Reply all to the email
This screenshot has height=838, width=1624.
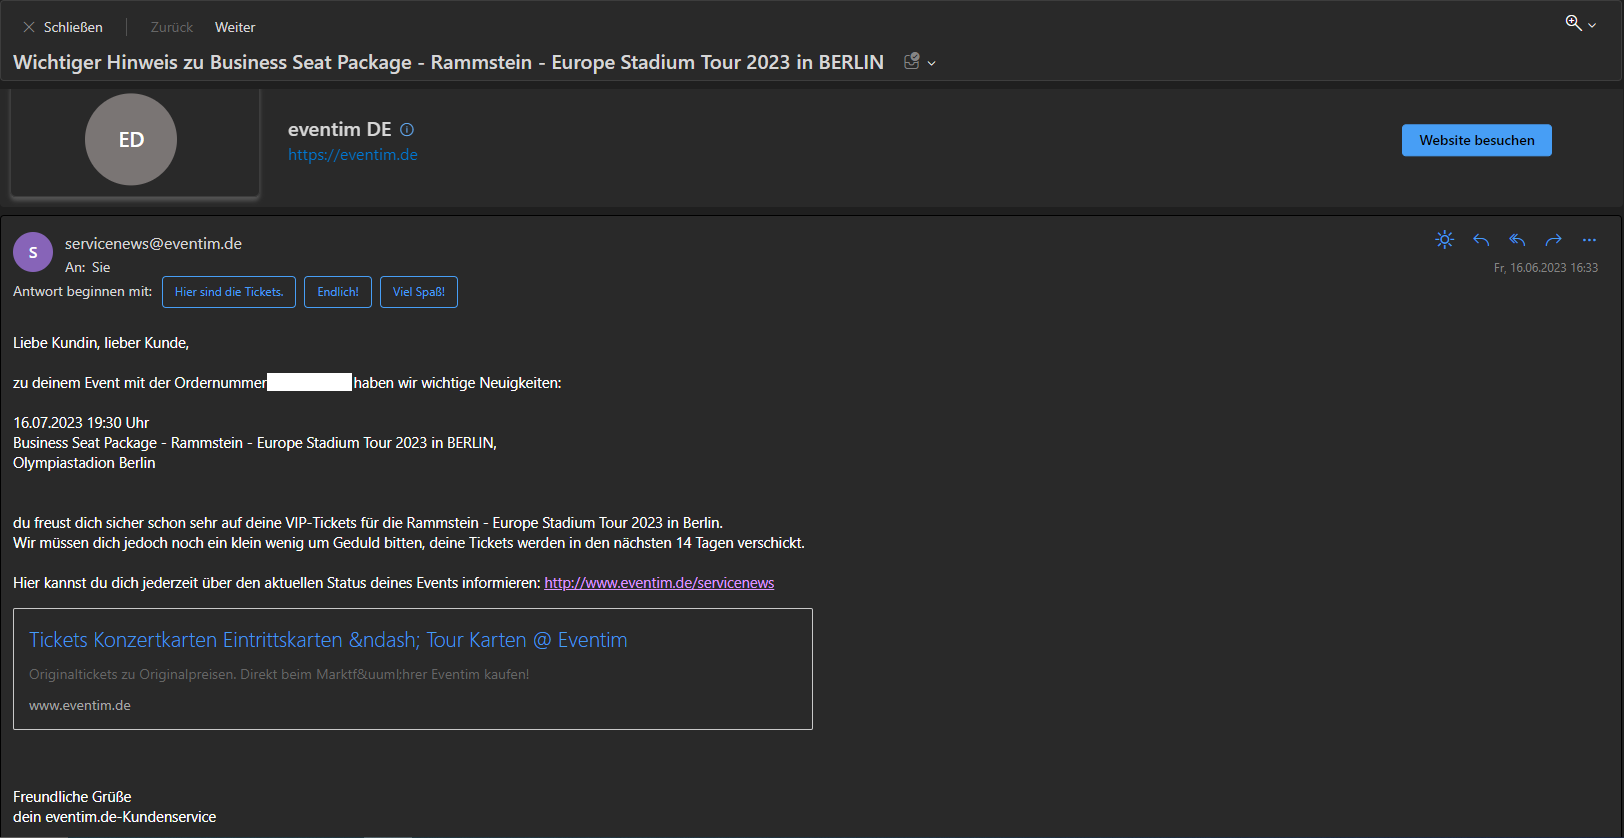(1517, 240)
